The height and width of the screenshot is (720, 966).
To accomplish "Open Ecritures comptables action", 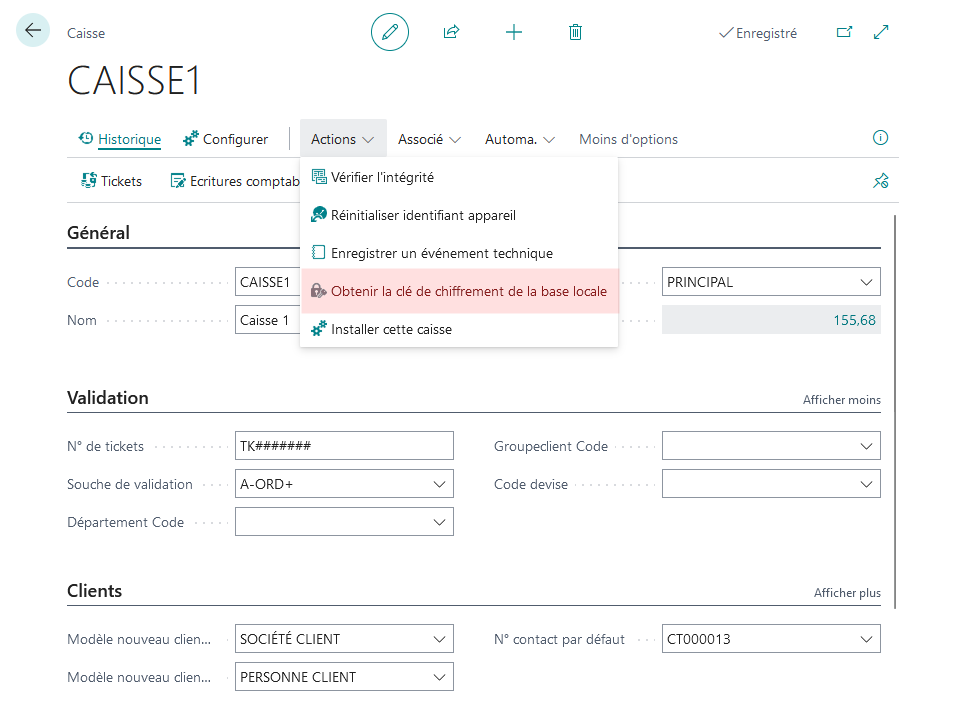I will [x=235, y=181].
